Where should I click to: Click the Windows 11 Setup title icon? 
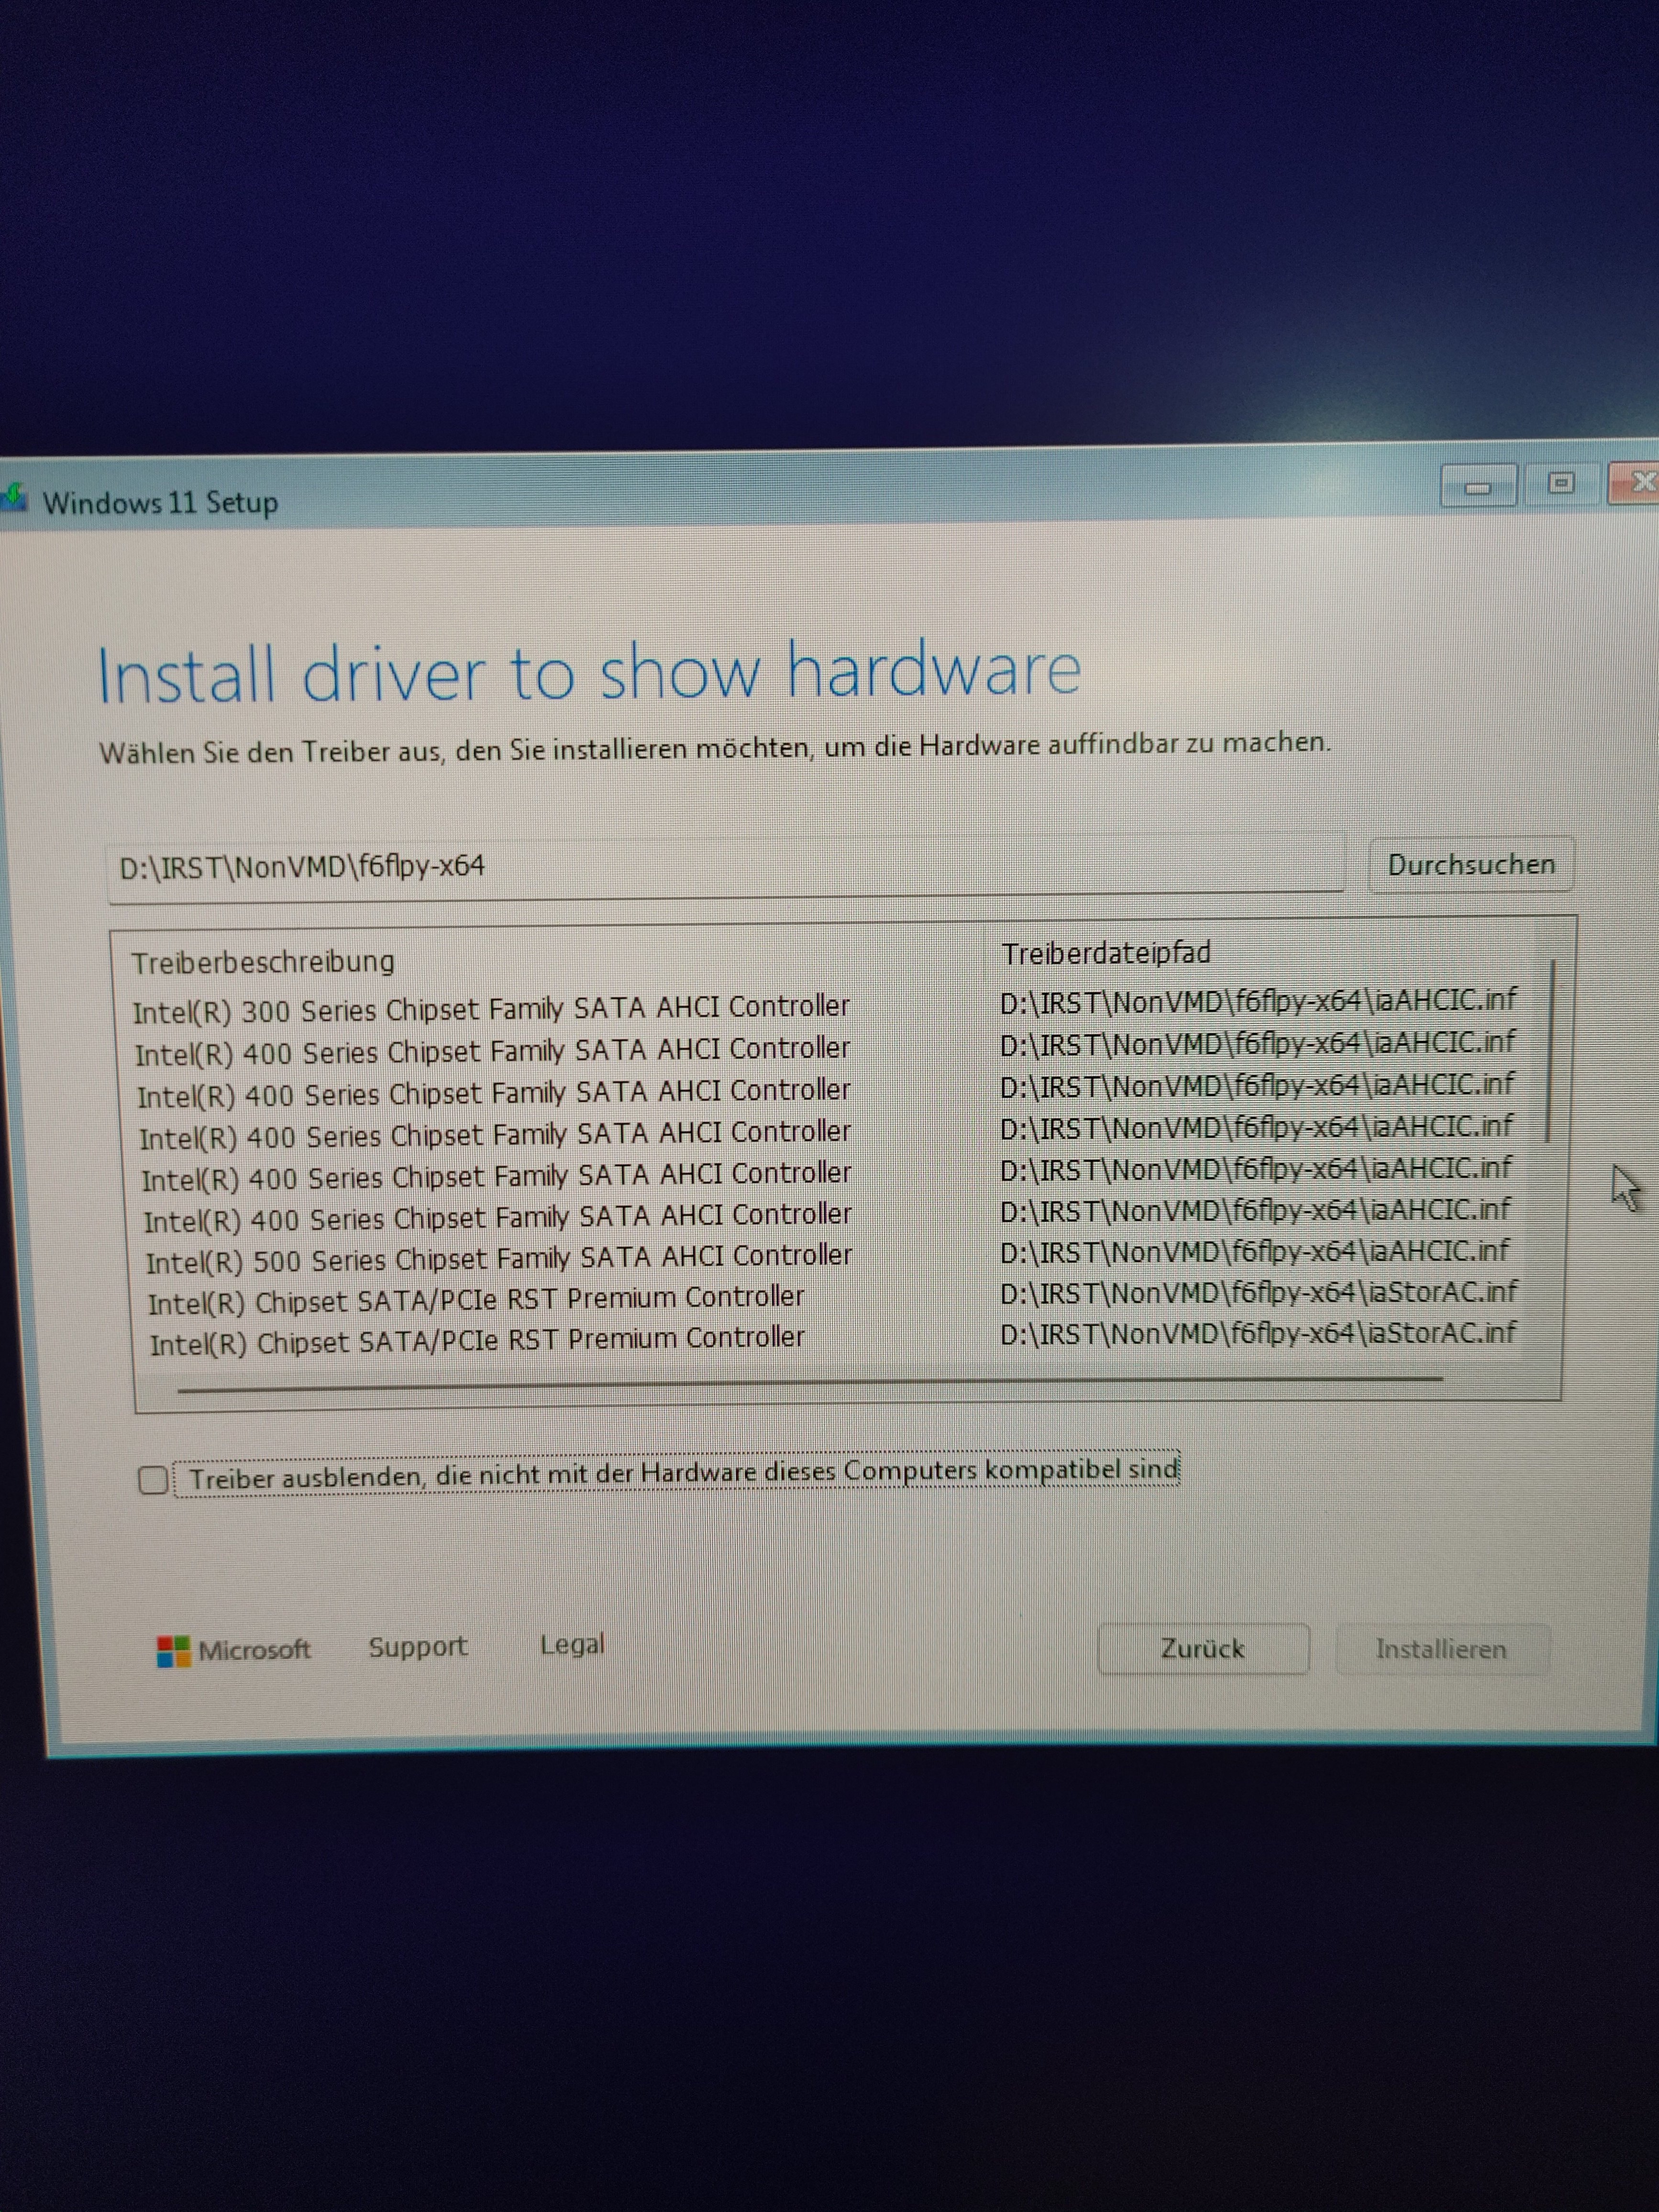tap(14, 497)
